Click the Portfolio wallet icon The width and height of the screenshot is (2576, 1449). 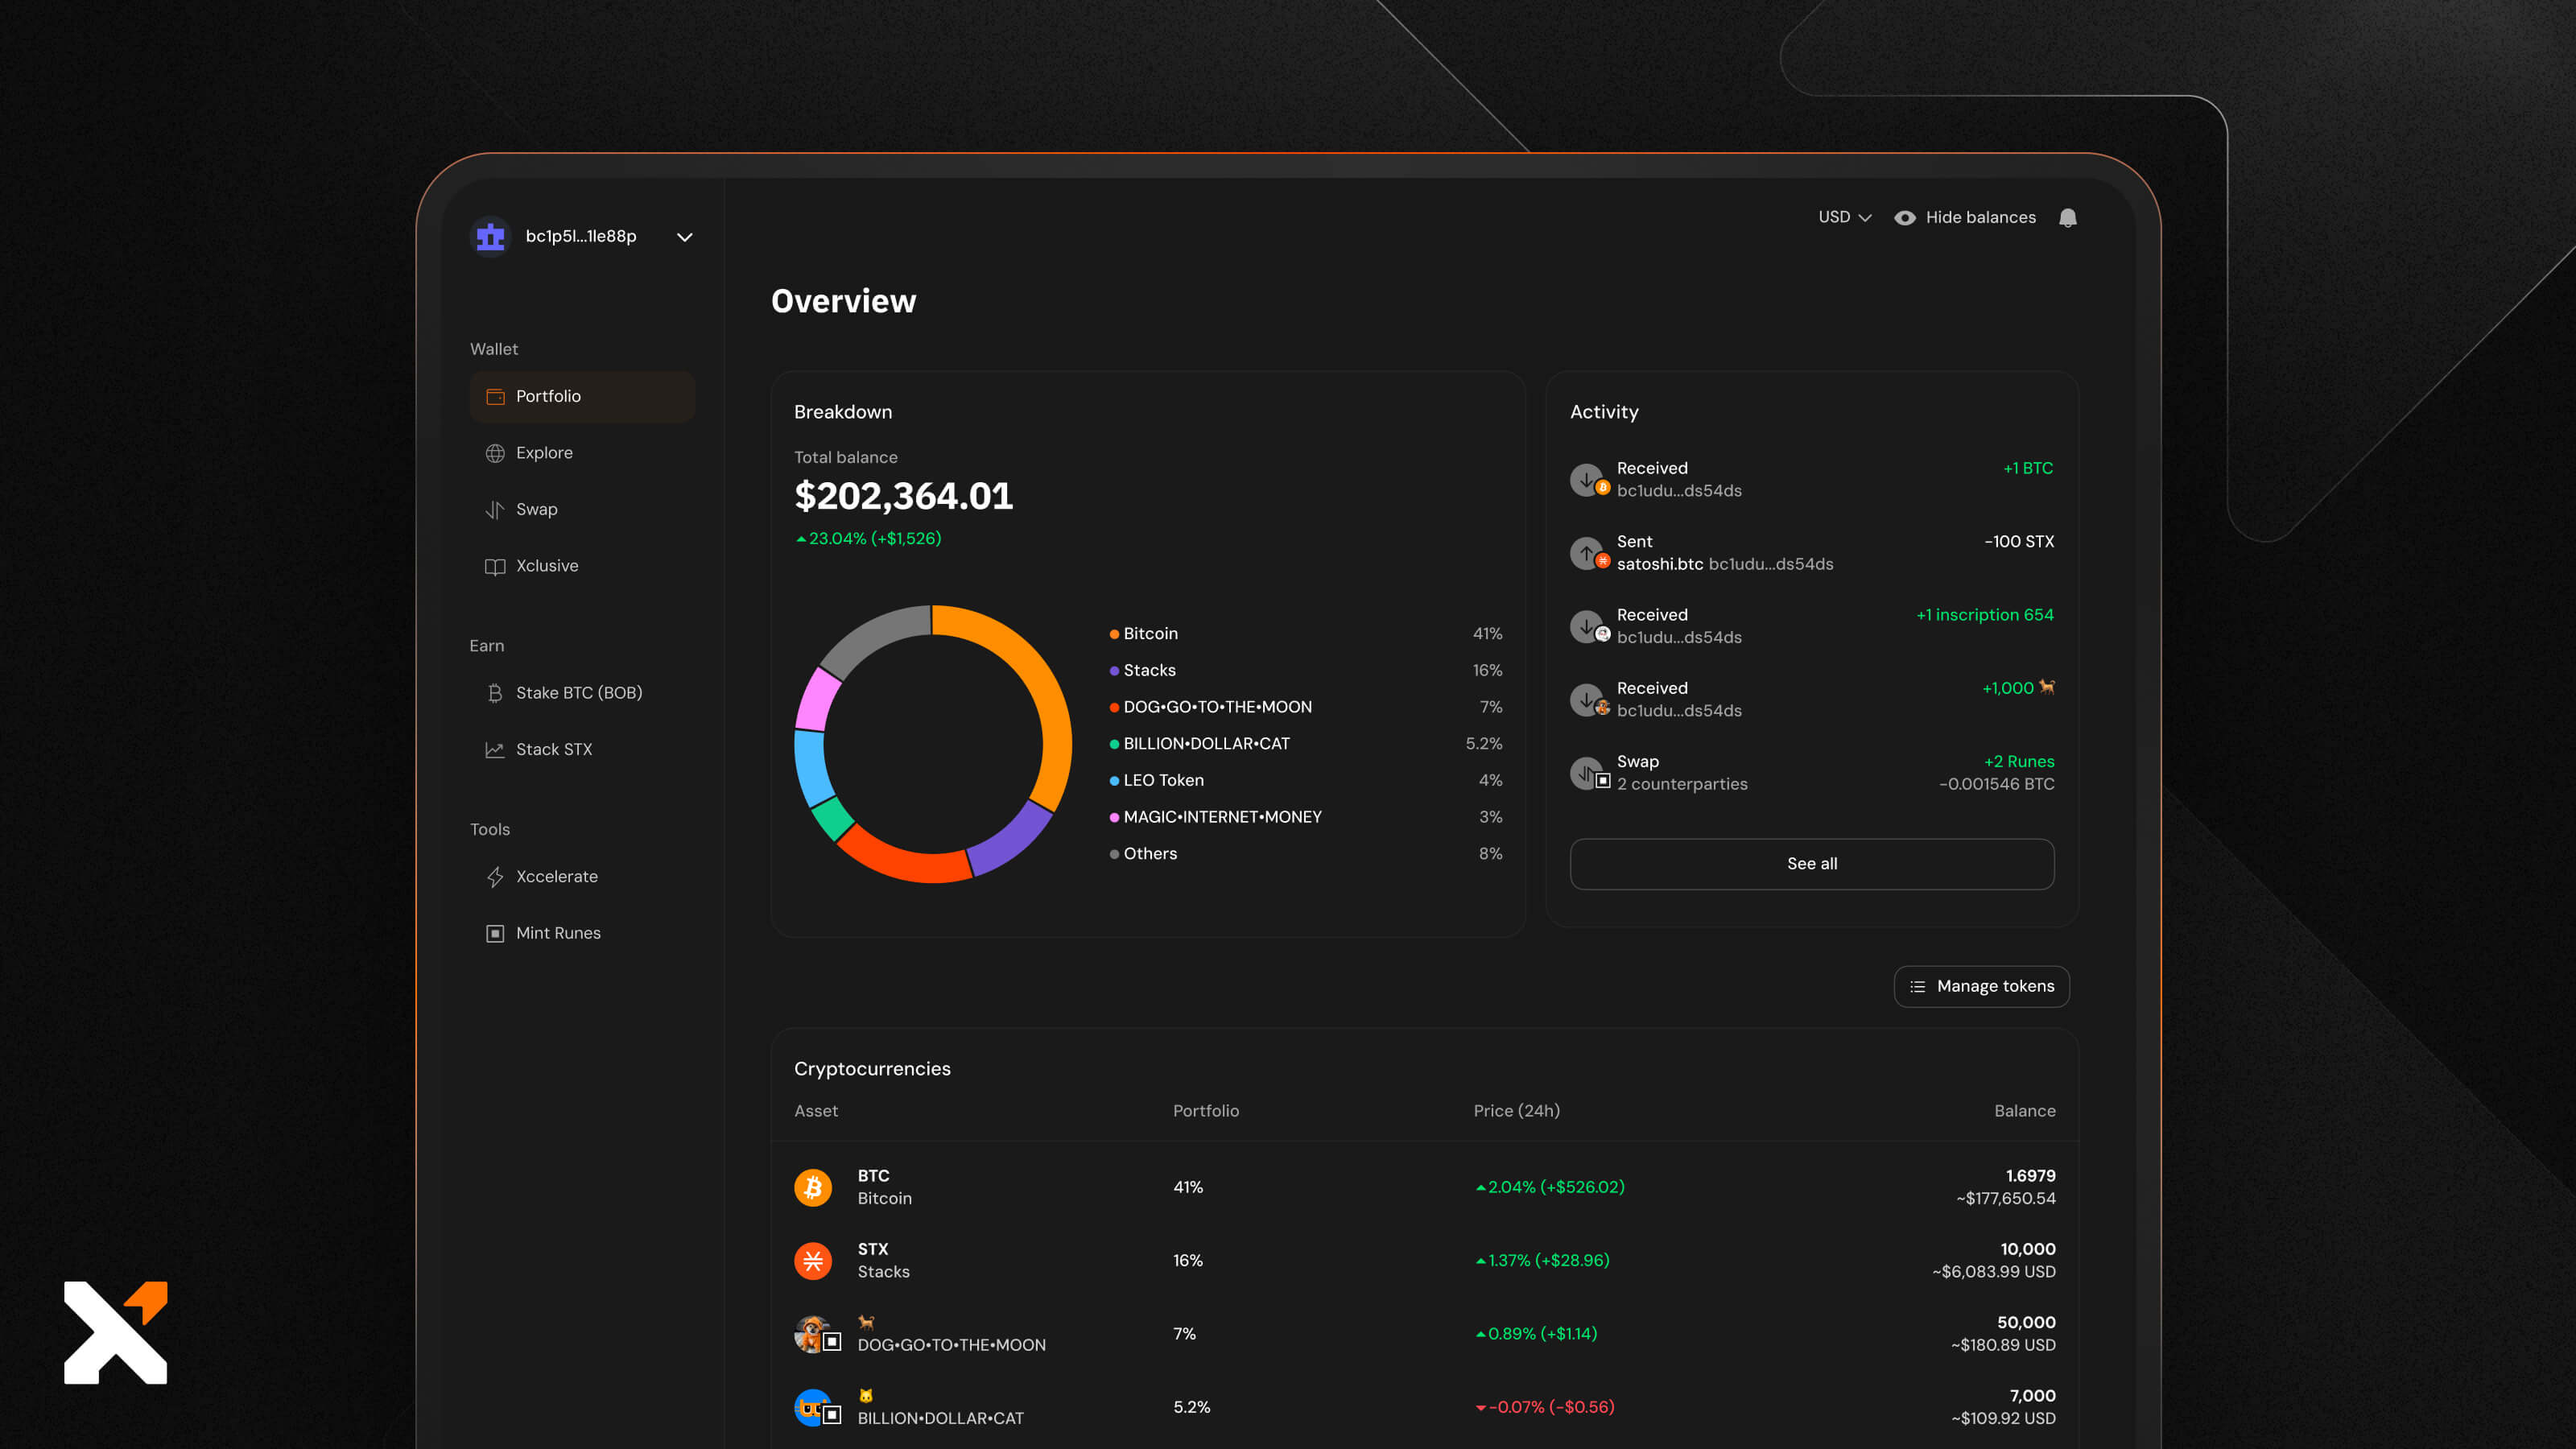click(x=495, y=396)
